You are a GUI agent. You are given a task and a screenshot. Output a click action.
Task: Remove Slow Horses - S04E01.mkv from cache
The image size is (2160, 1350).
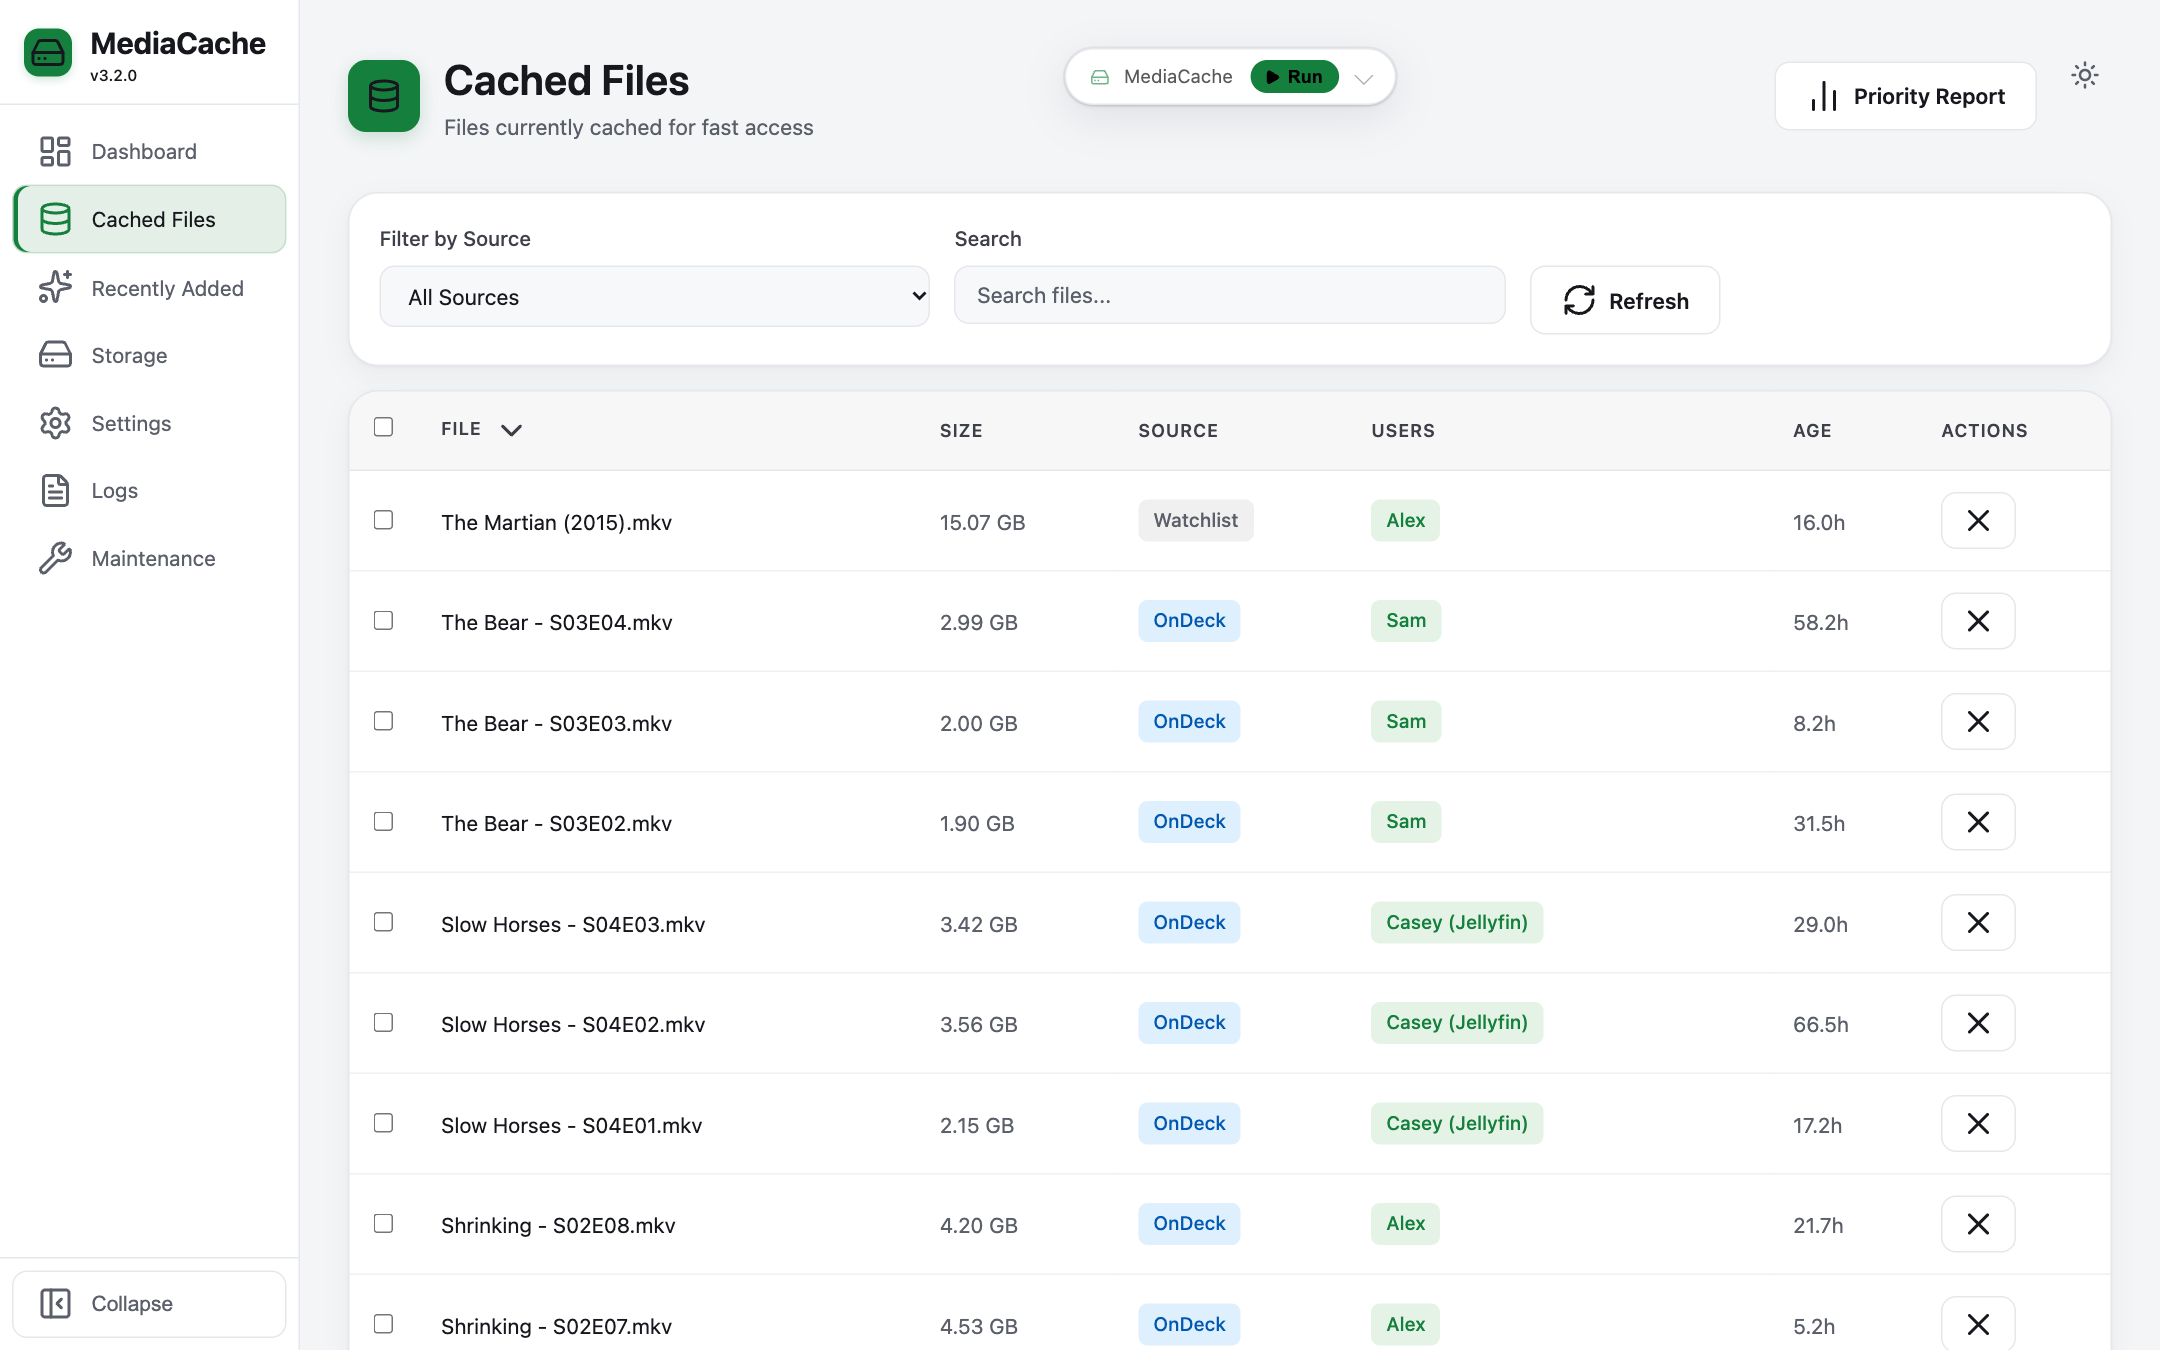tap(1978, 1124)
